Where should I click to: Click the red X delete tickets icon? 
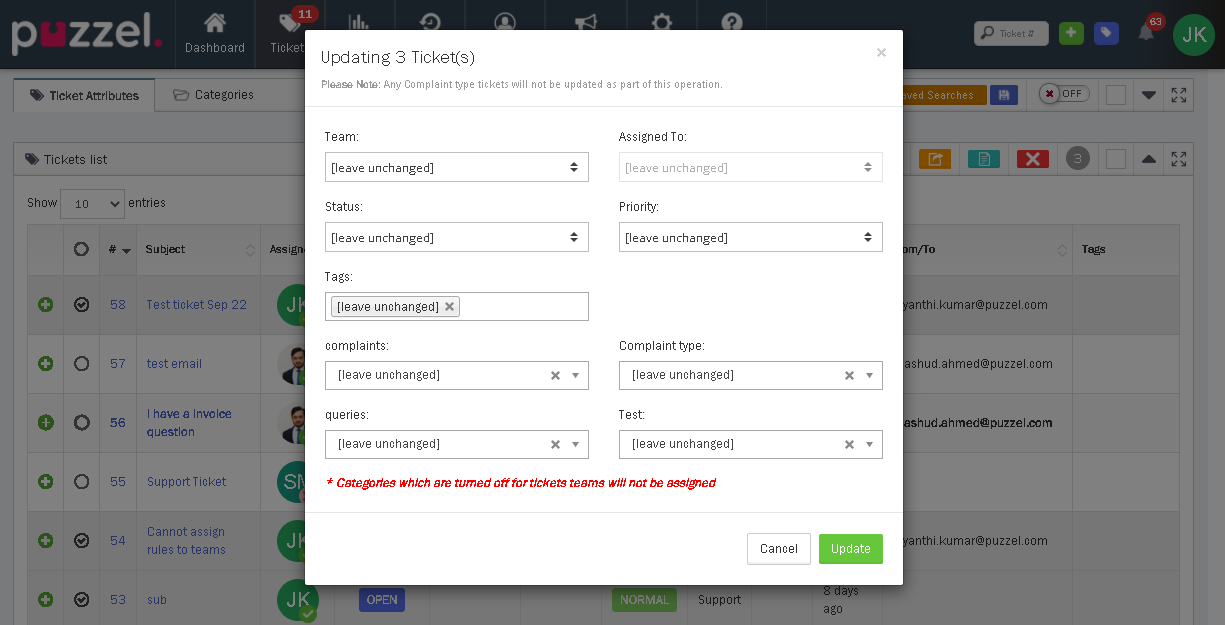pyautogui.click(x=1032, y=159)
